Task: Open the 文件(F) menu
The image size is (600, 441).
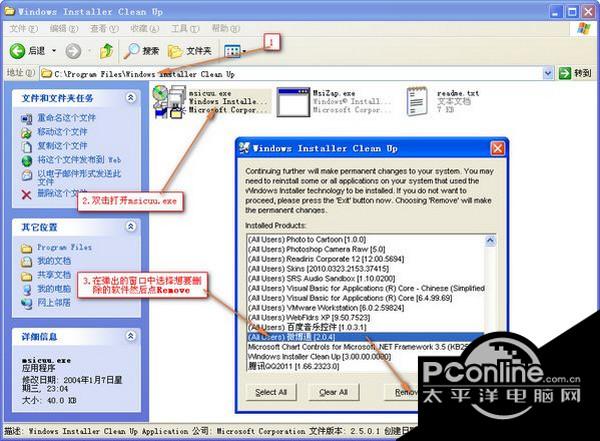Action: click(23, 29)
